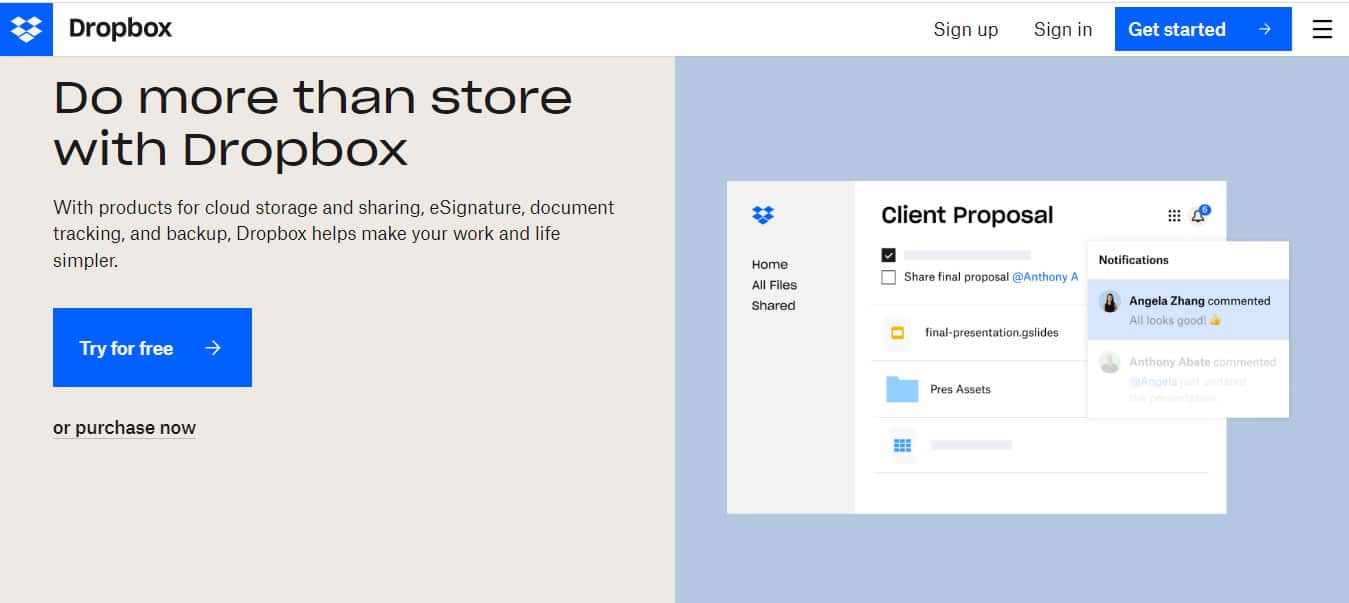Uncheck the checked task checkbox
The height and width of the screenshot is (603, 1349).
tap(888, 255)
